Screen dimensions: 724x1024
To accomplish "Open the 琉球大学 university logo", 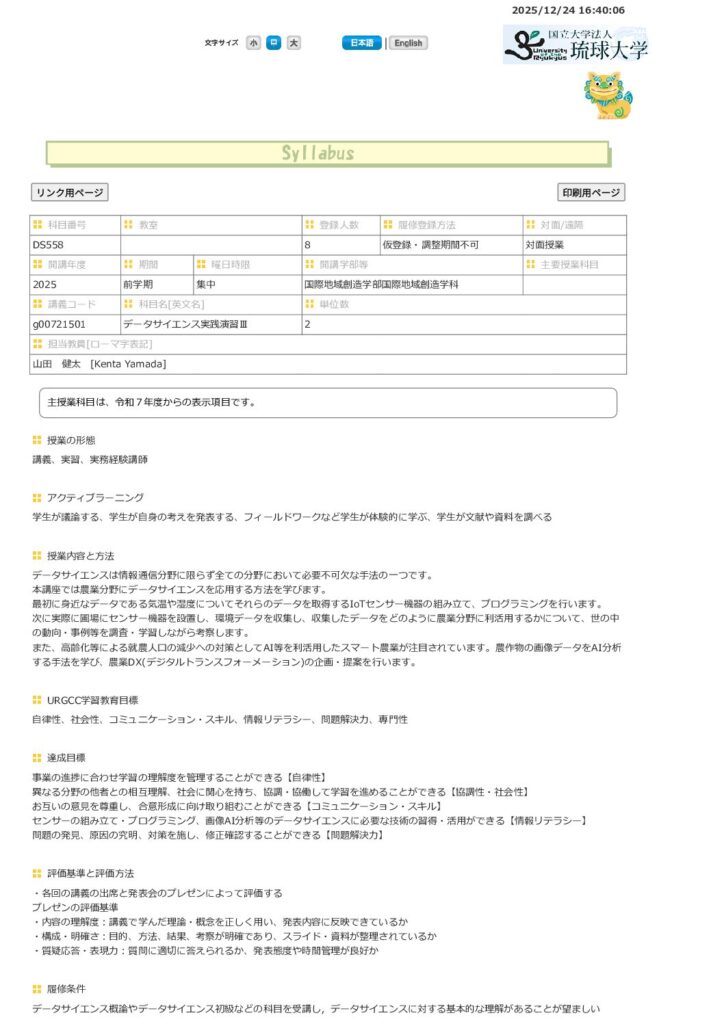I will pos(575,45).
